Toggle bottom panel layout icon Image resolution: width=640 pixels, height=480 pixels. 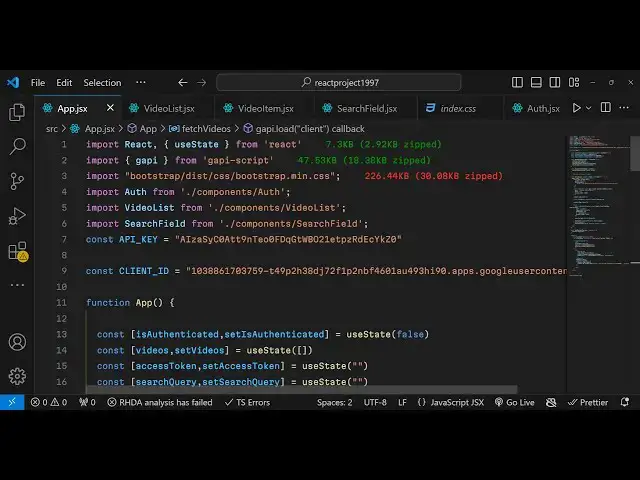pyautogui.click(x=536, y=82)
